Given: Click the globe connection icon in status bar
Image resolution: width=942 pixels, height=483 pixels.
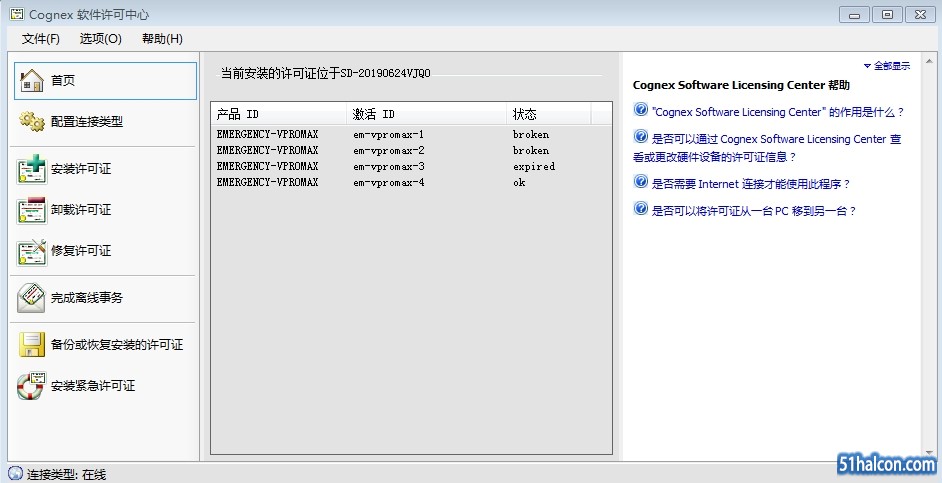Looking at the screenshot, I should [x=16, y=473].
